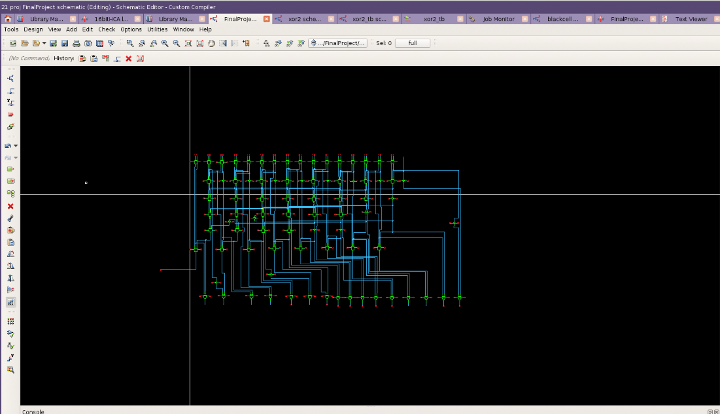Switch to the xor2_tb schematic tab

pos(369,19)
